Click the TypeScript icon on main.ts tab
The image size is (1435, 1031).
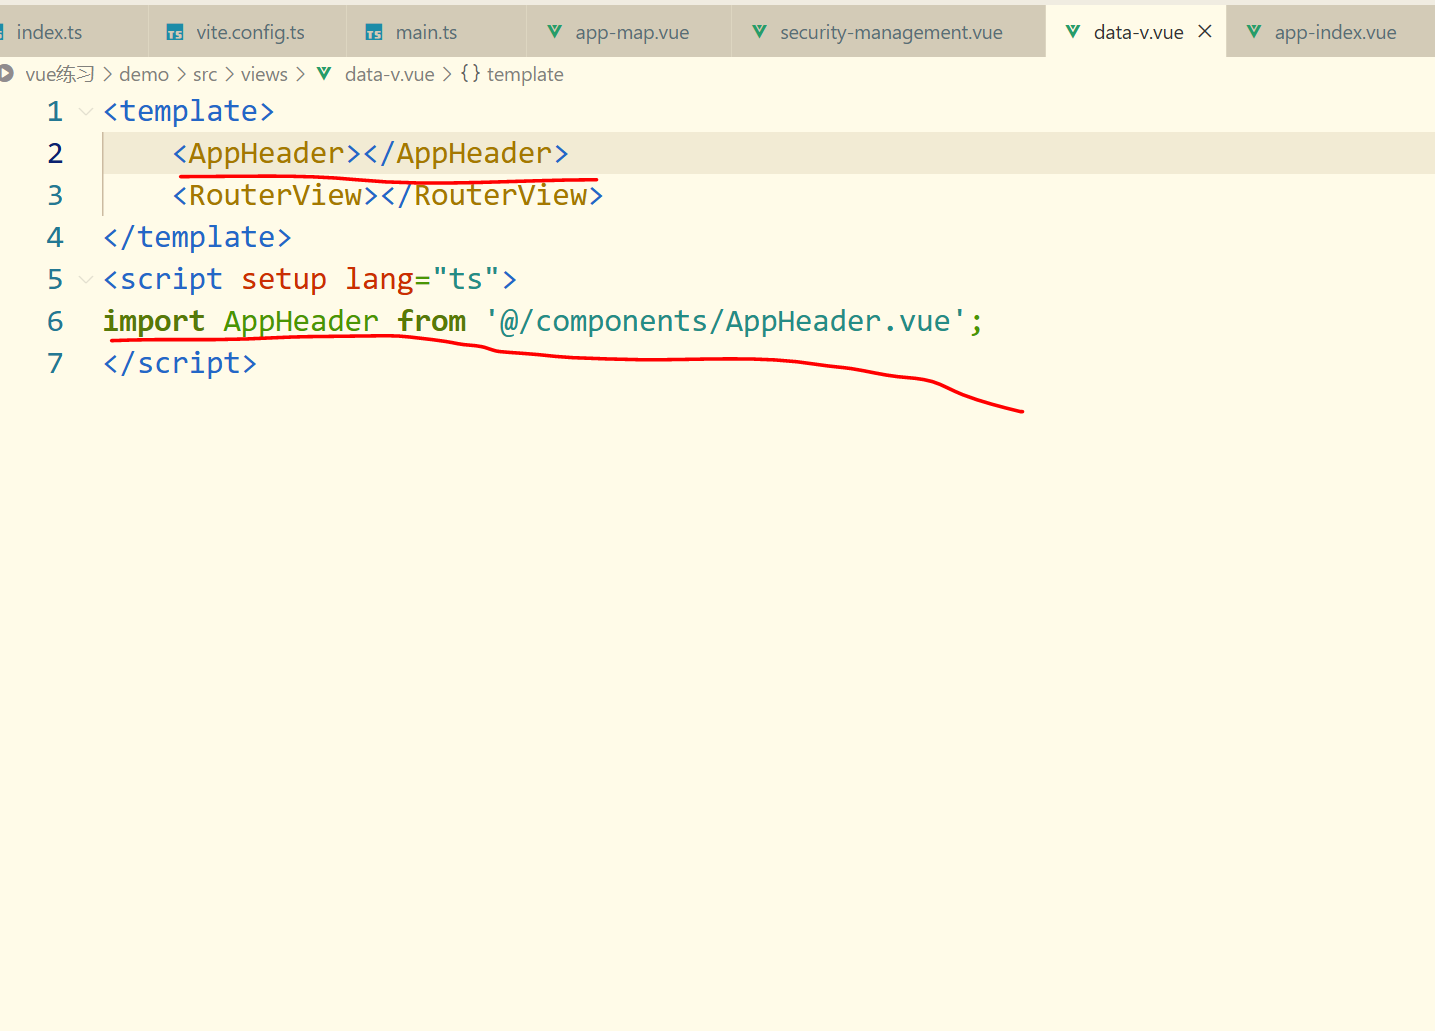coord(374,33)
